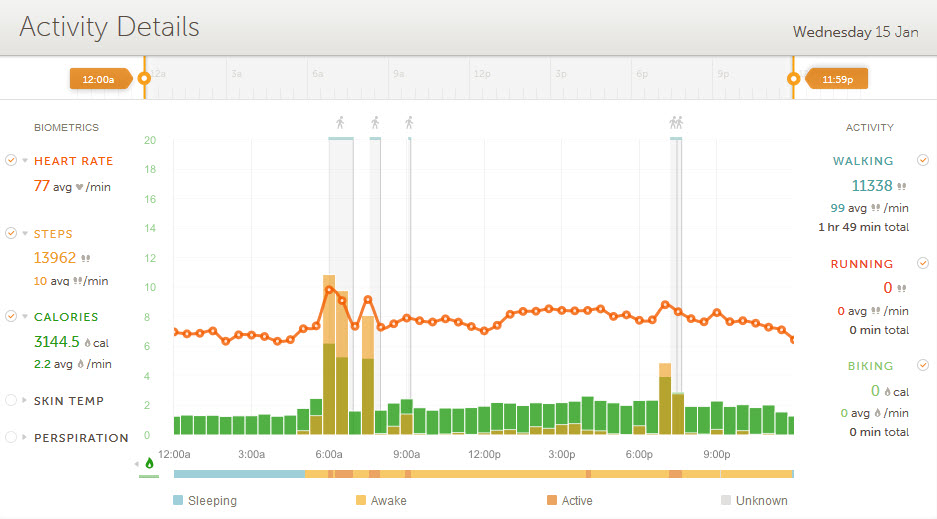The width and height of the screenshot is (937, 519).
Task: Click the third walking figure icon above chart
Action: click(409, 123)
